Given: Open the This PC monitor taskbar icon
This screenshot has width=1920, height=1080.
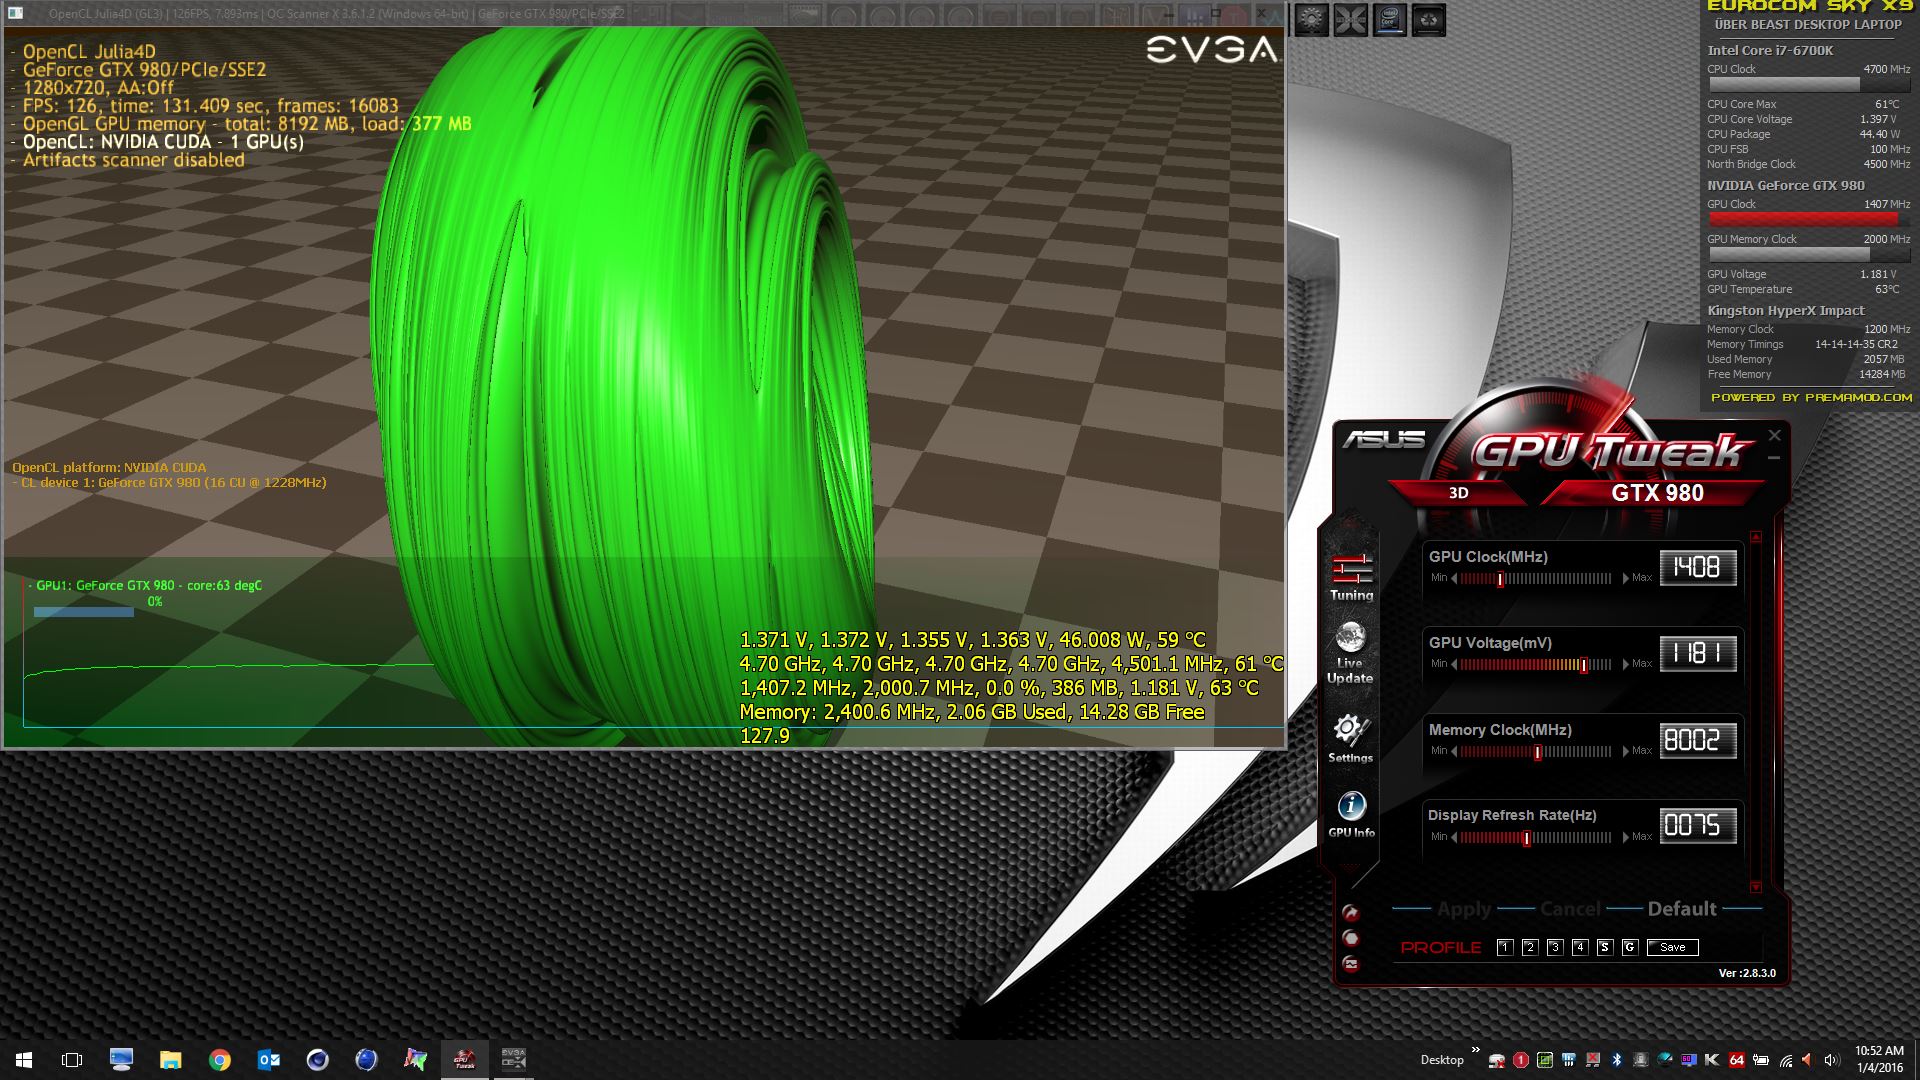Looking at the screenshot, I should pyautogui.click(x=121, y=1060).
